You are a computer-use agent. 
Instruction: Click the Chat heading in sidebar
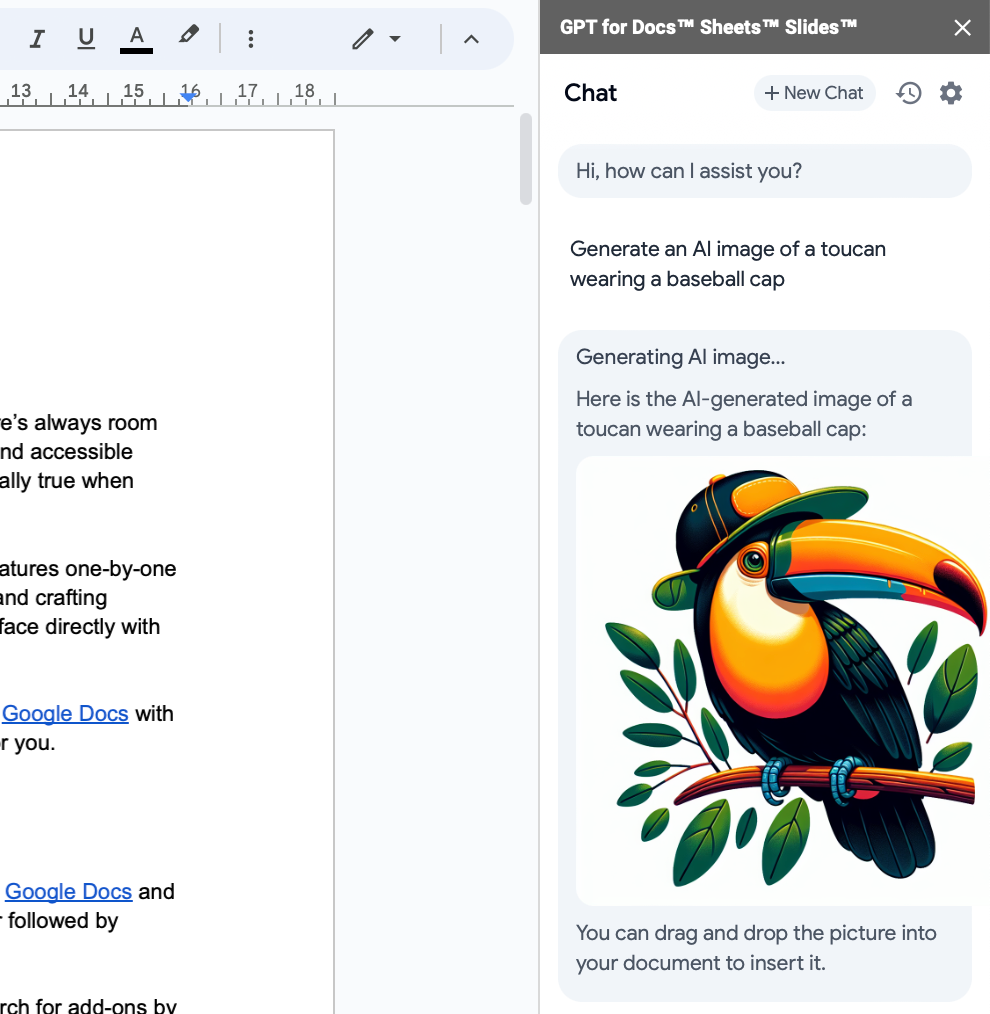(590, 93)
